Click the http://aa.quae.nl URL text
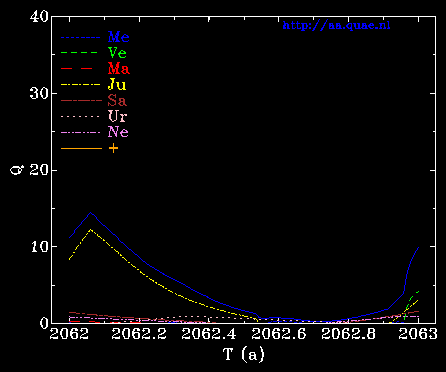Viewport: 446px width, 372px height. pos(336,25)
